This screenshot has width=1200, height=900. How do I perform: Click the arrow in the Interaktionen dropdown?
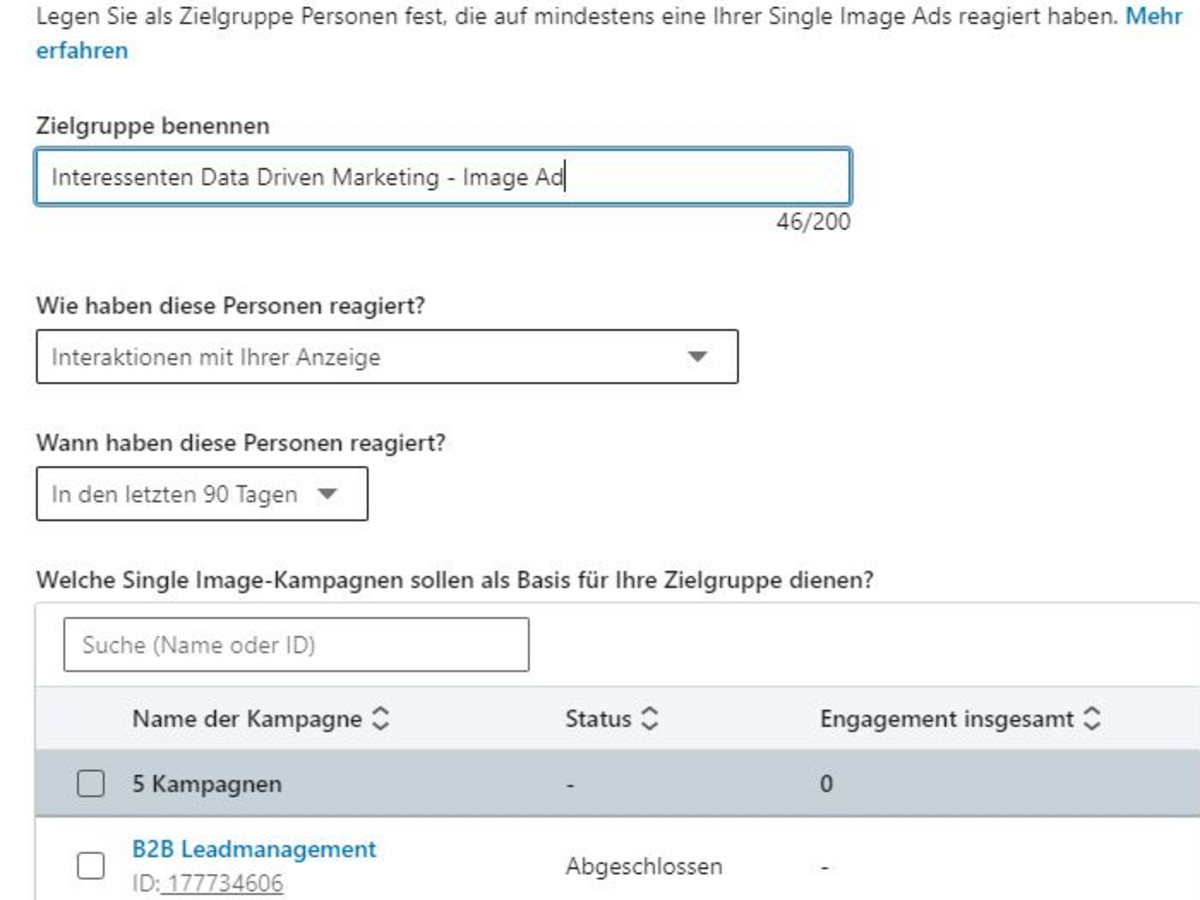click(698, 357)
